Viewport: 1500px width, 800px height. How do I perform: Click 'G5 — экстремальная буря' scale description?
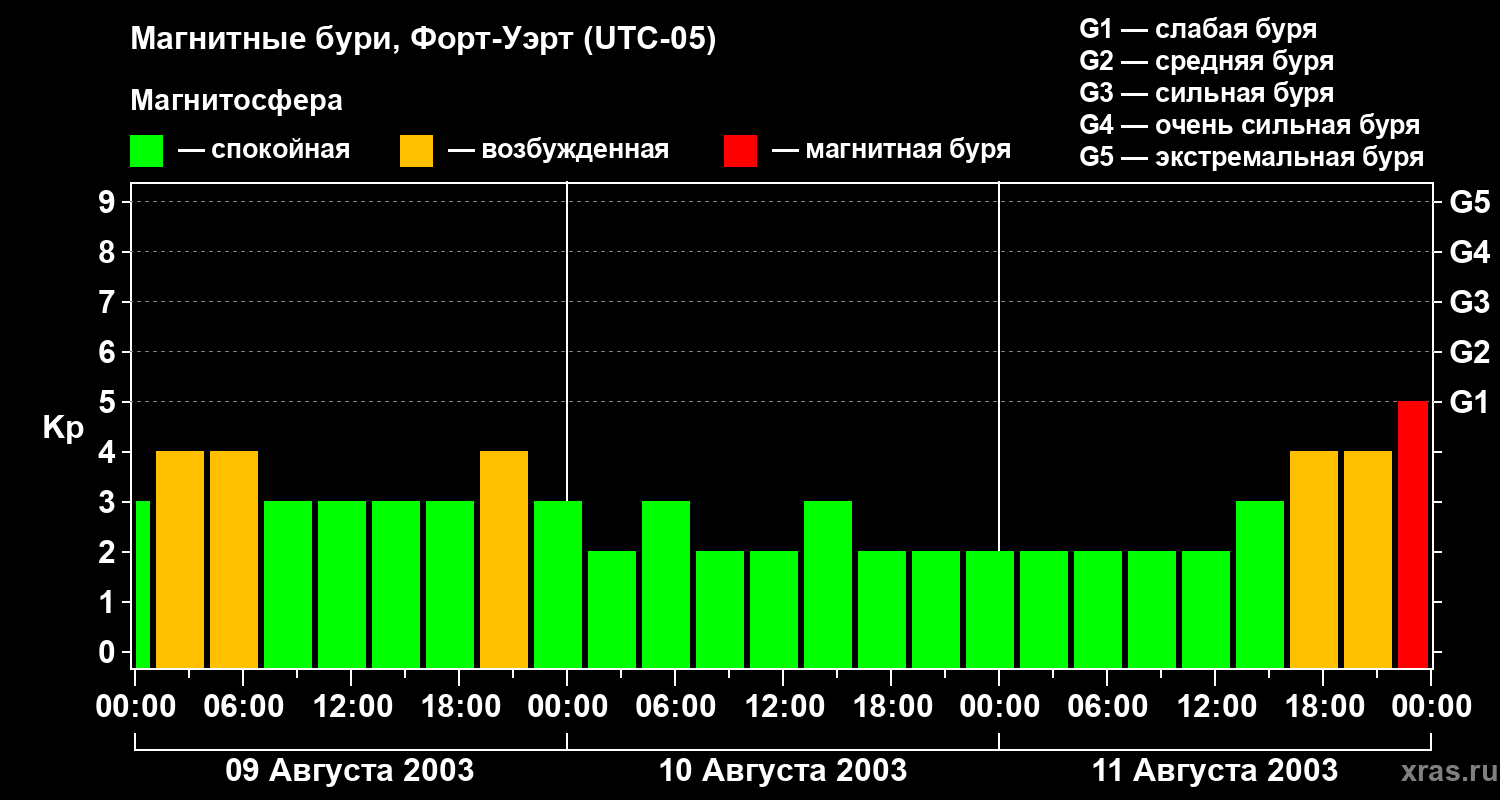pos(1252,157)
